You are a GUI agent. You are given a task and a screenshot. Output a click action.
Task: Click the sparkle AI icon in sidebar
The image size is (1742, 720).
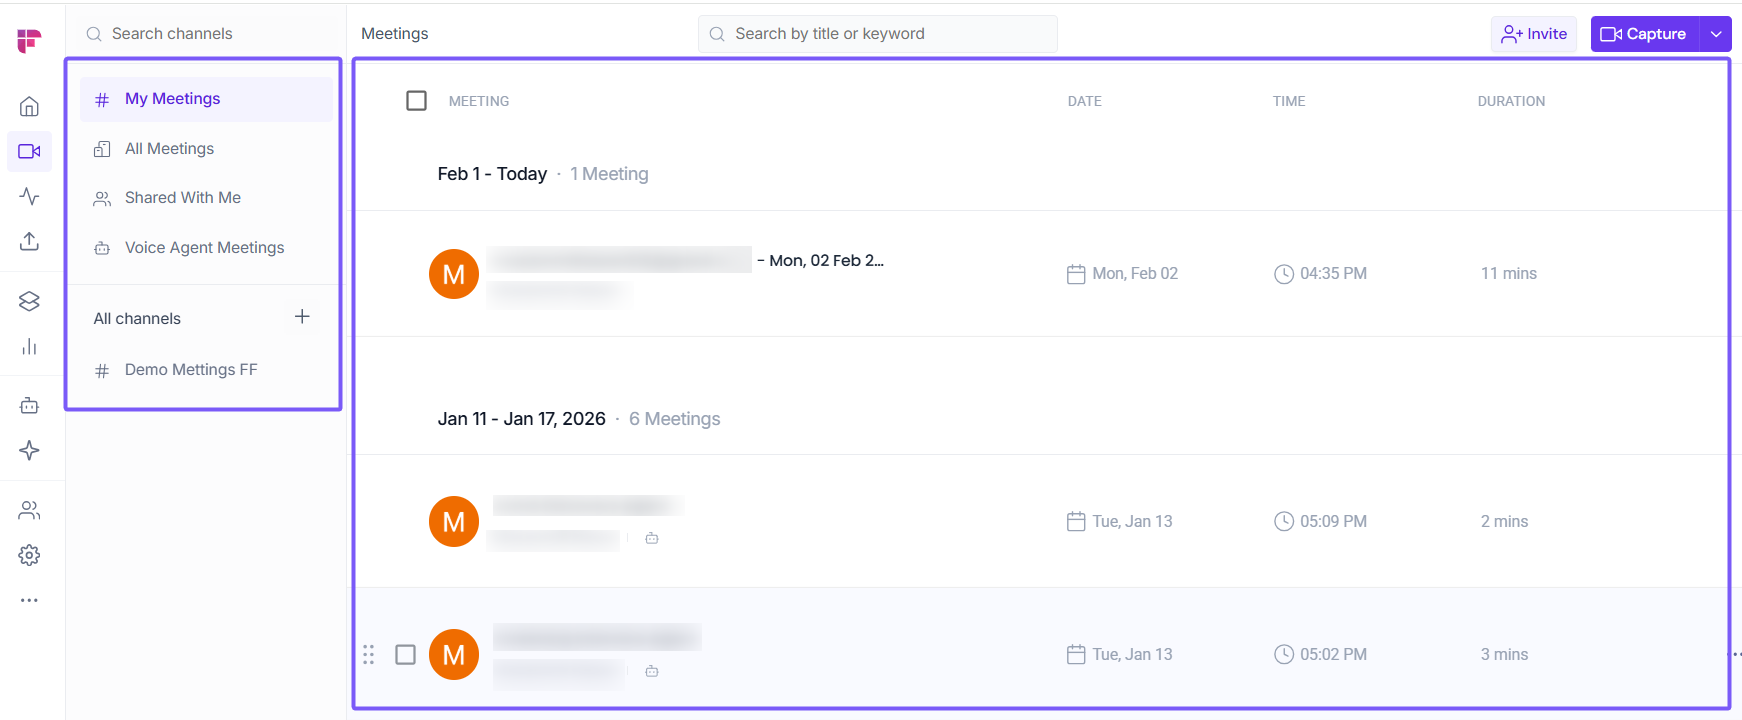[30, 450]
